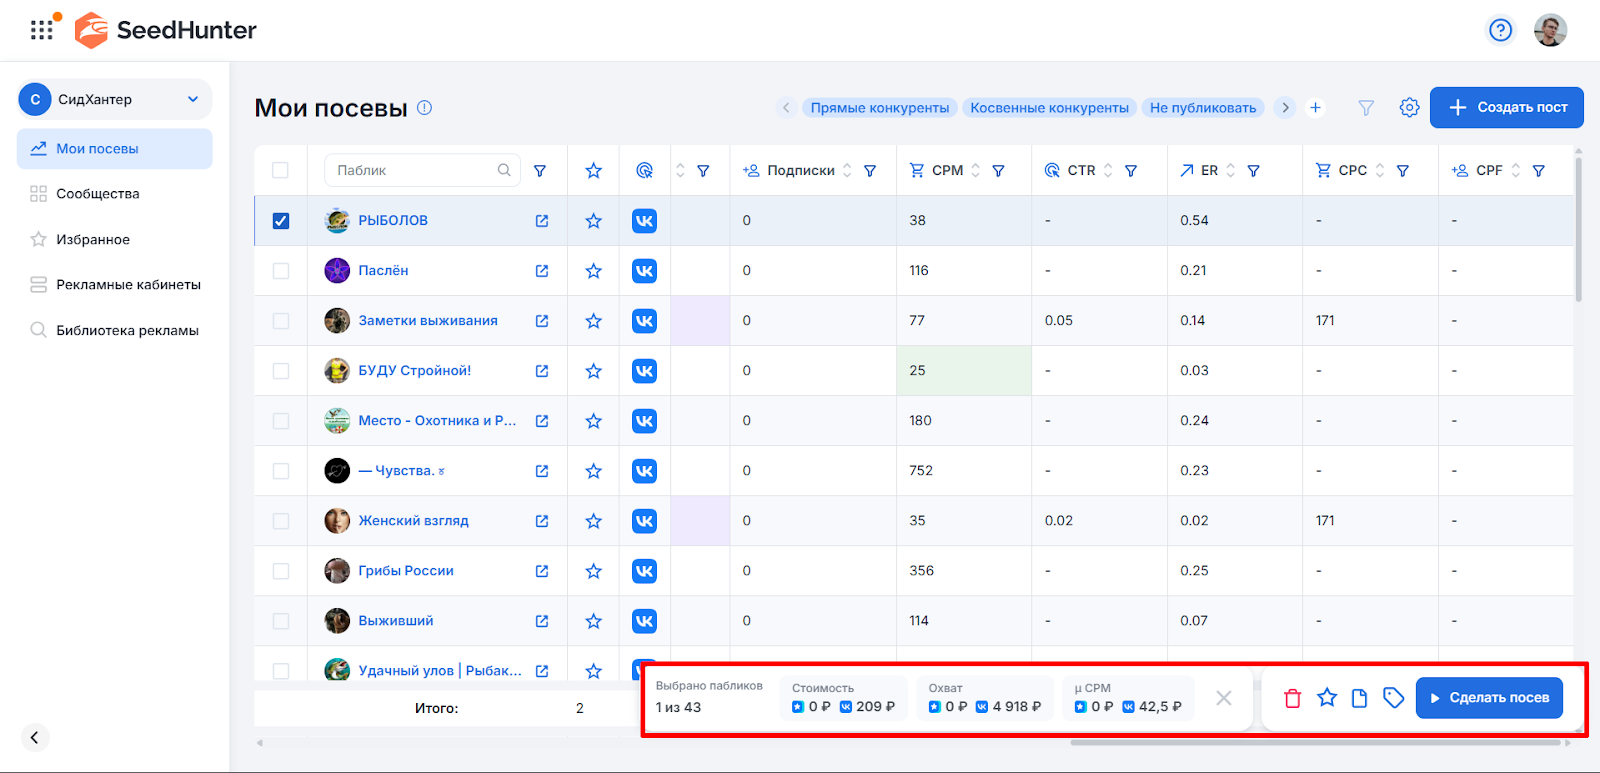
Task: Tick the checkbox for Заметки выживания
Action: [x=281, y=321]
